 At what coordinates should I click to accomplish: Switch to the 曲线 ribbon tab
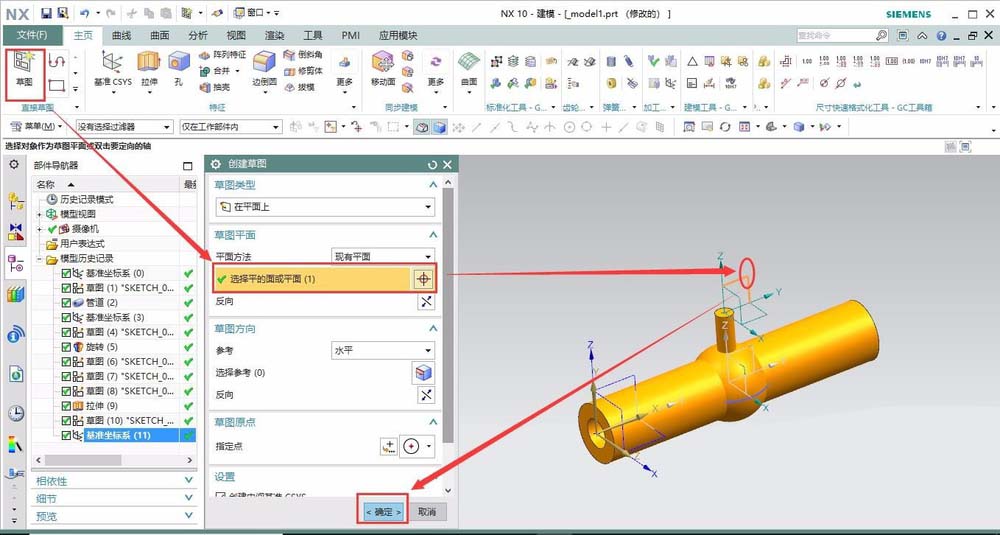(x=121, y=36)
